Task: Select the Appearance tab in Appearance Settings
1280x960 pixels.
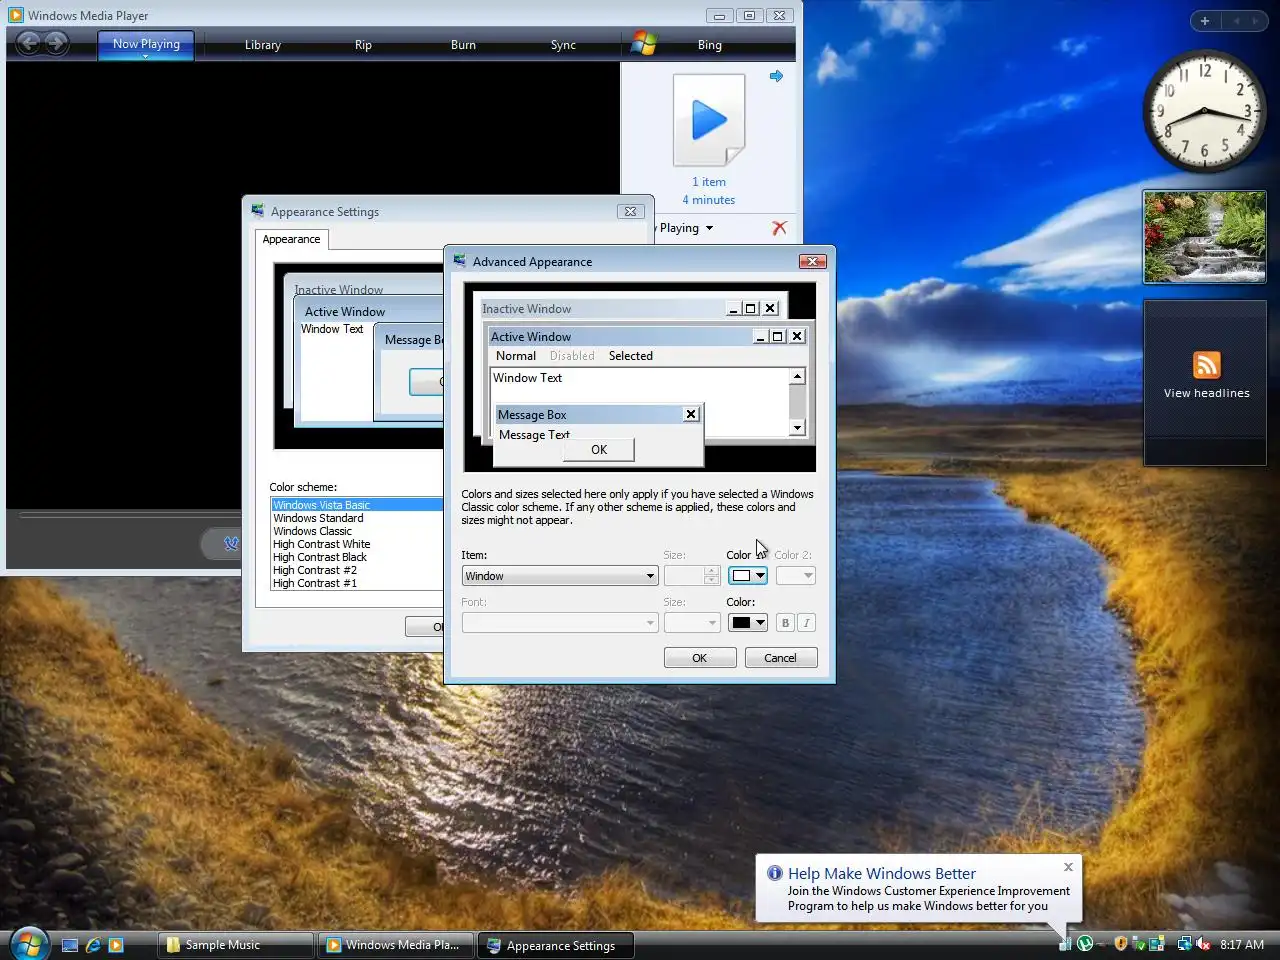Action: click(291, 239)
